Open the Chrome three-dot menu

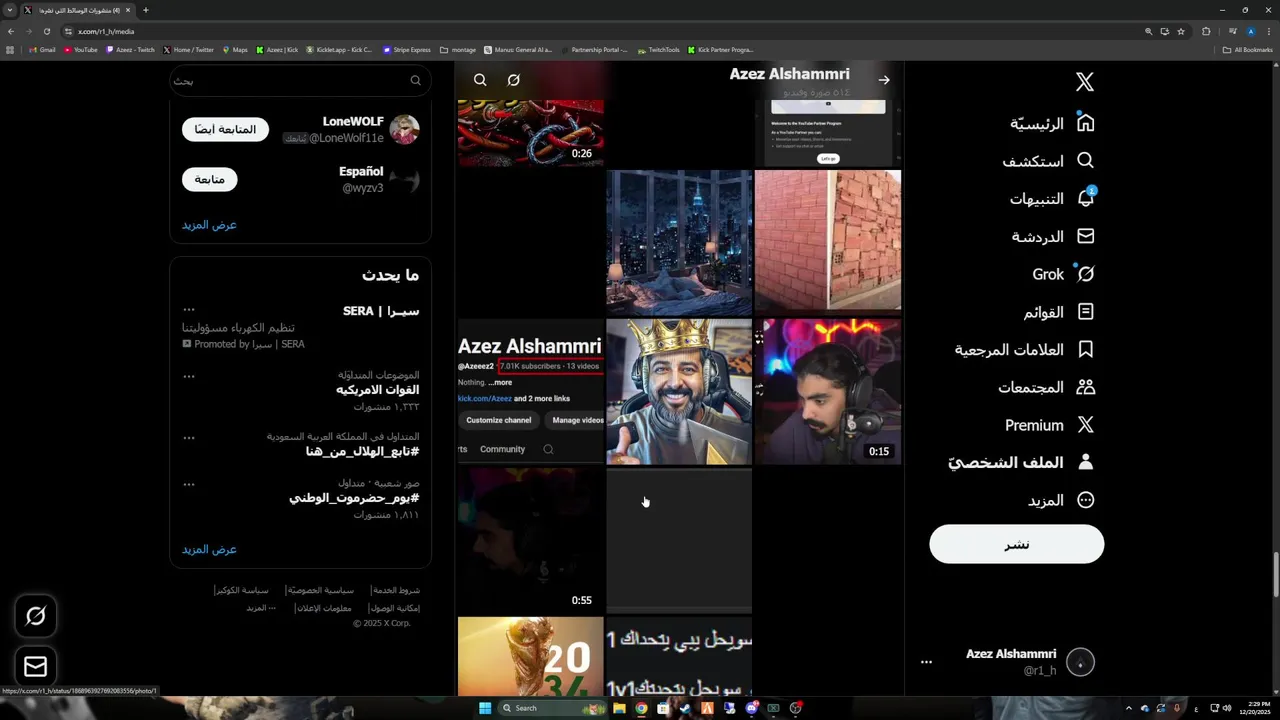pos(1268,31)
